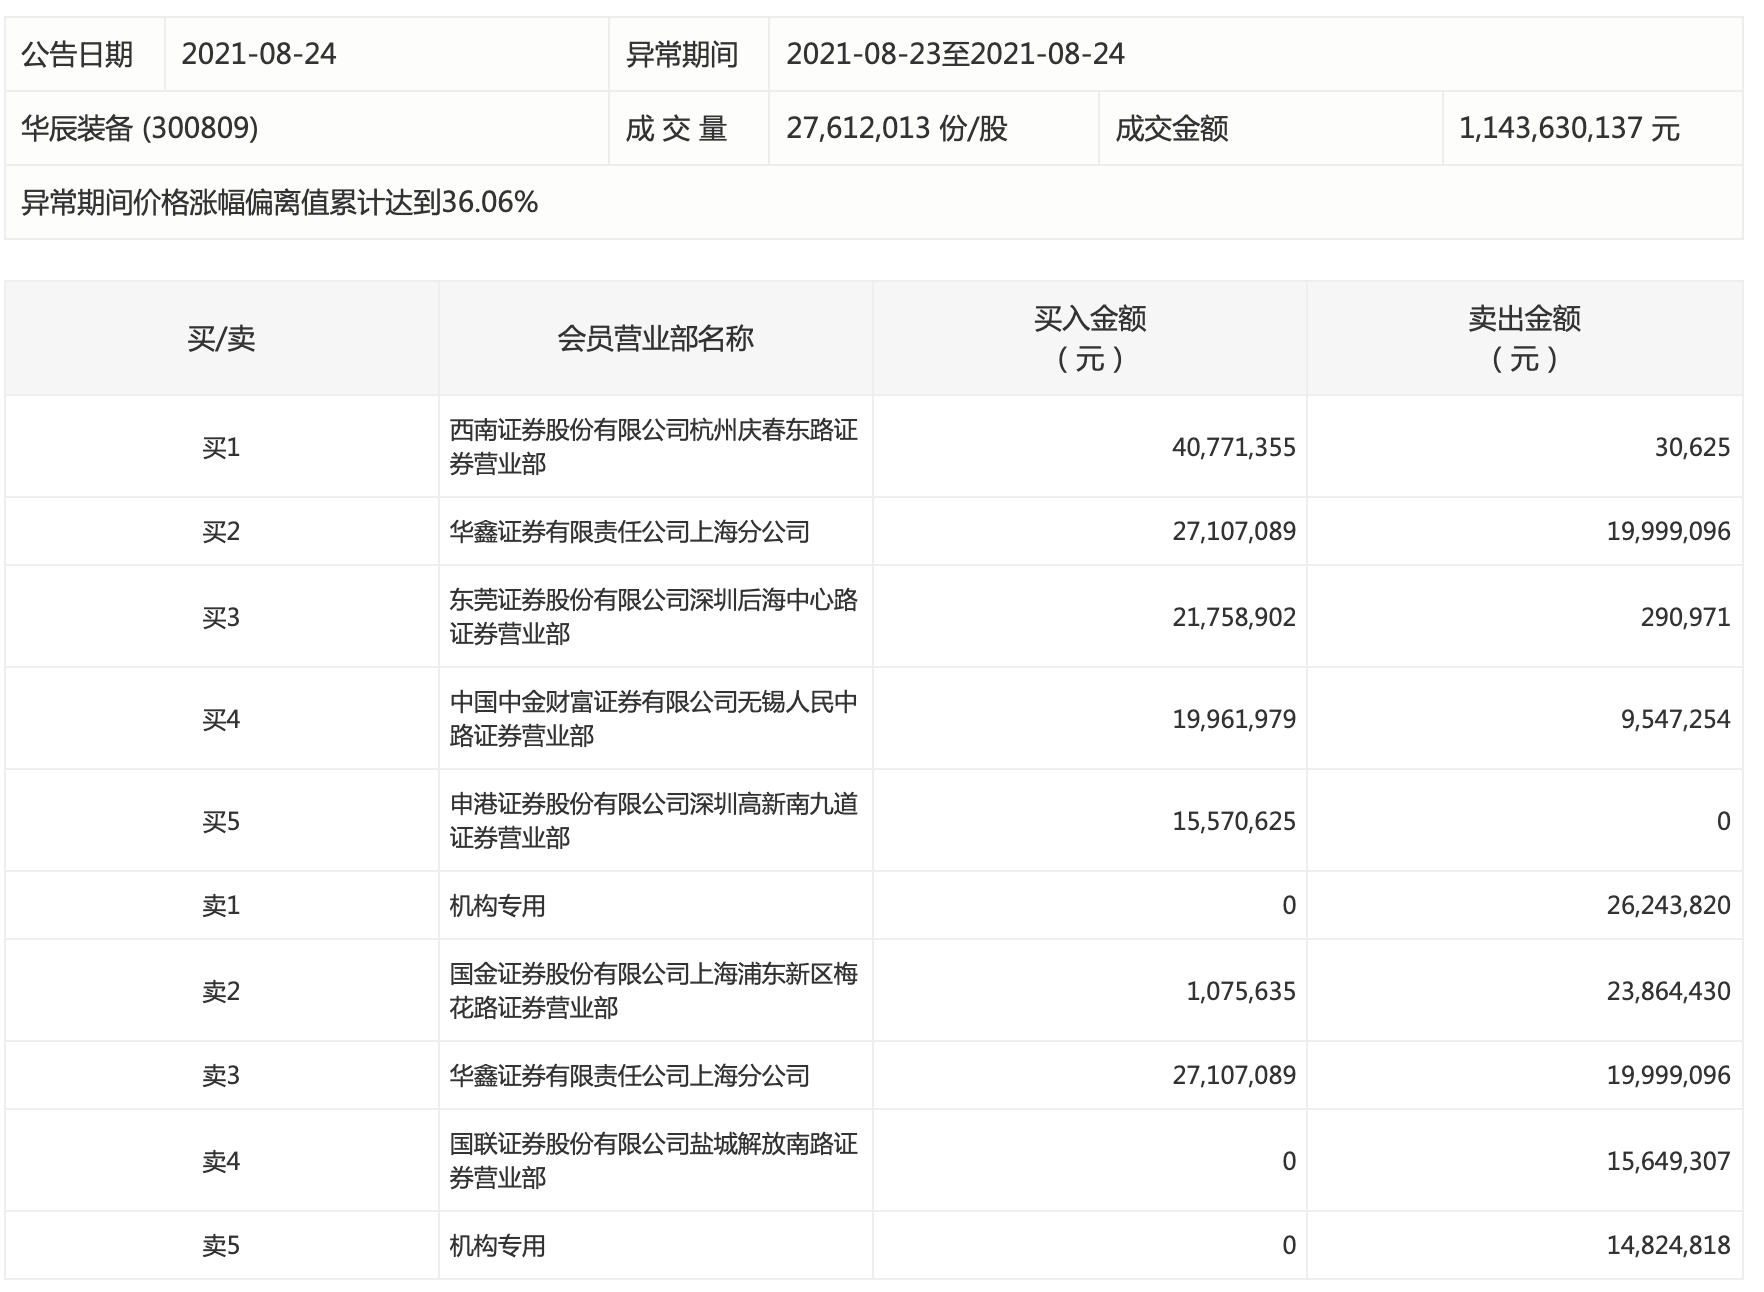Select sell amount 19,999,096 in 买2 row
1764x1292 pixels.
coord(1668,531)
